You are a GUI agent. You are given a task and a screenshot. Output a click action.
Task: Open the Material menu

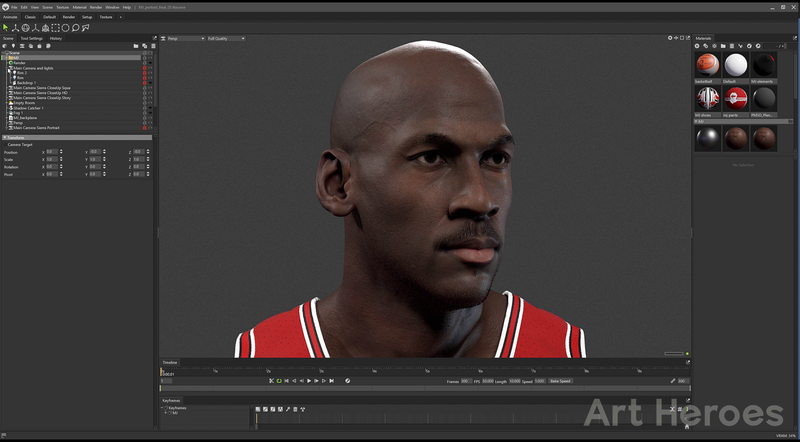pyautogui.click(x=79, y=8)
